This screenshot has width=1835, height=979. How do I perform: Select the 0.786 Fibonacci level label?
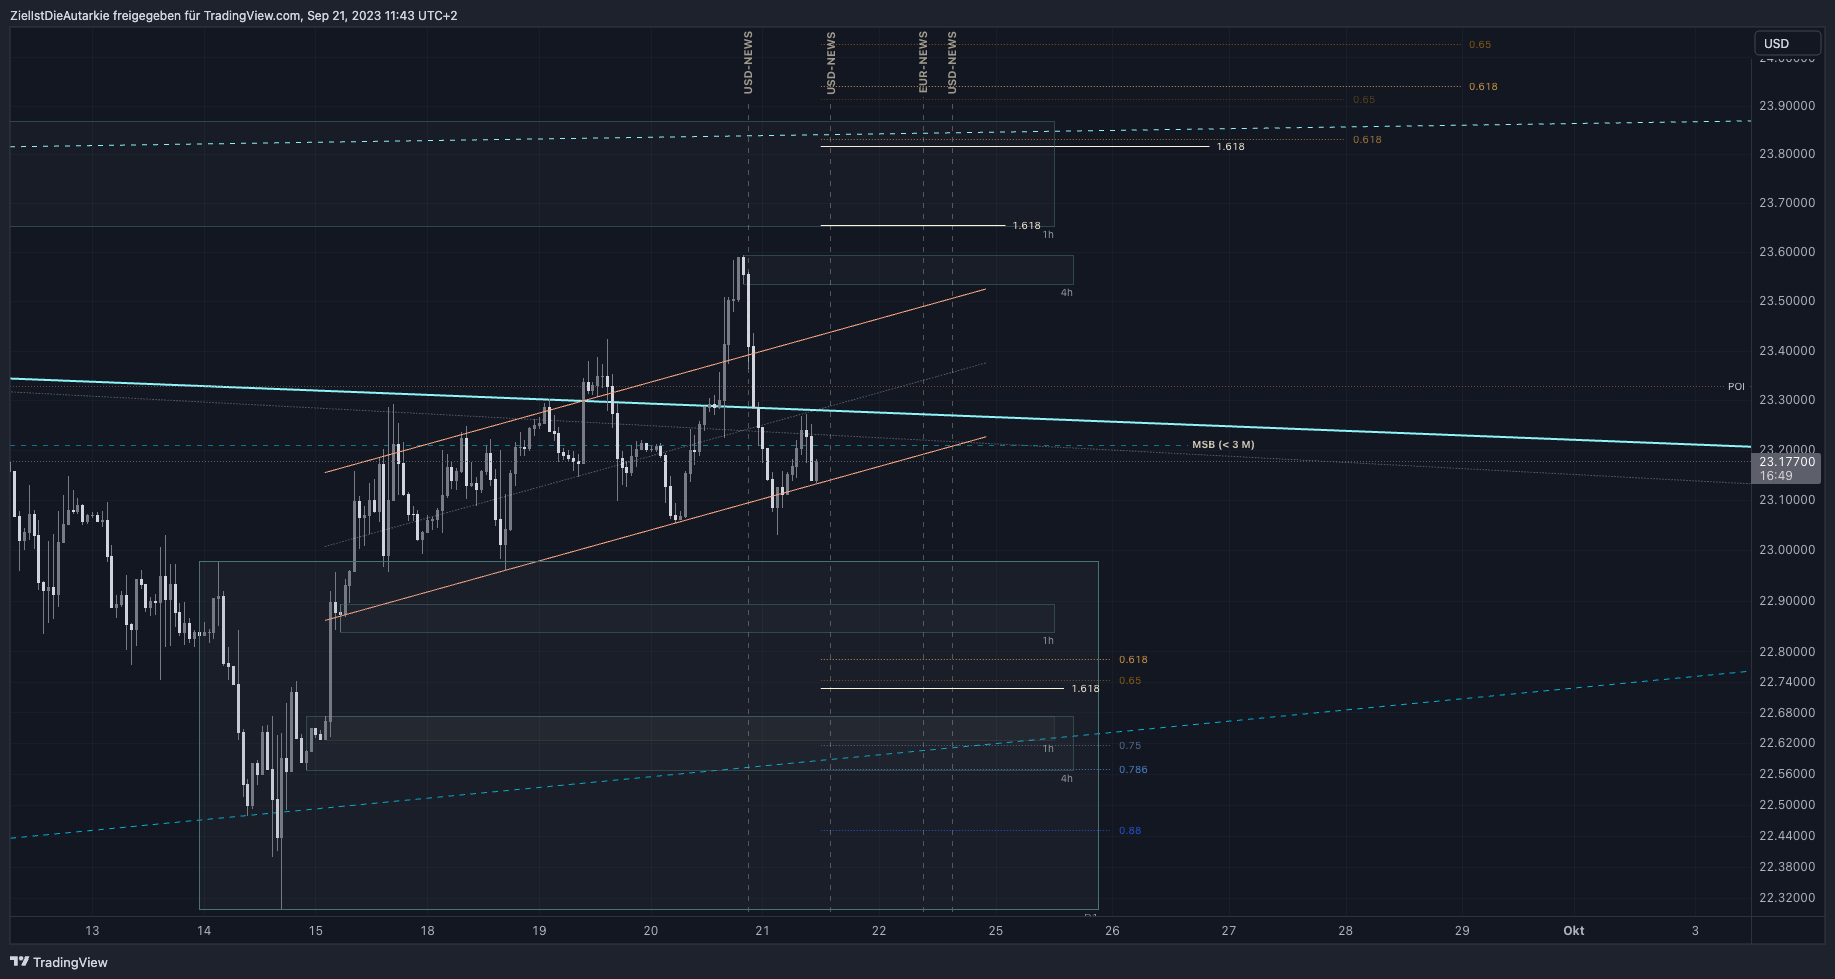point(1133,769)
